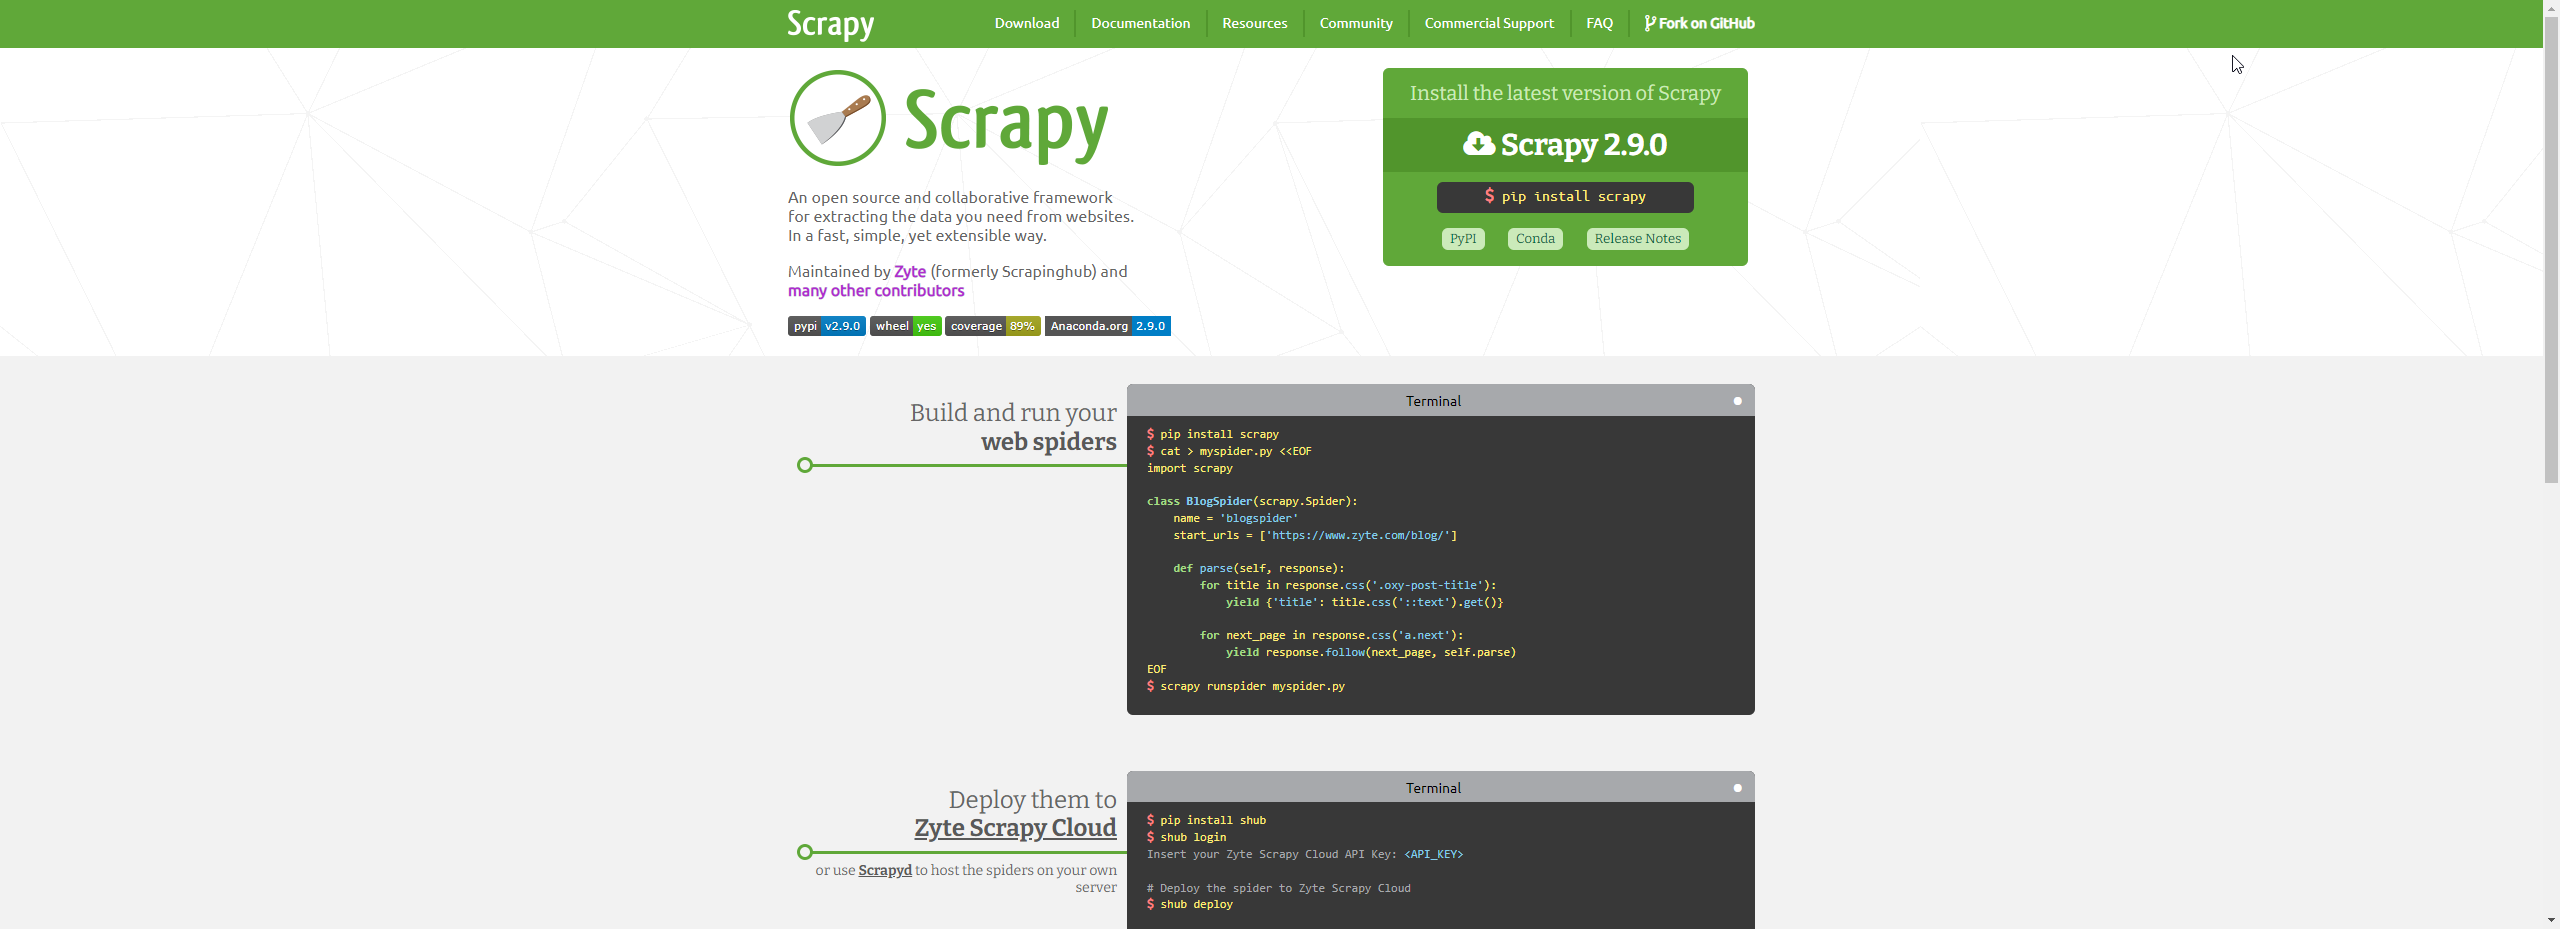Click the Anaconda.org 2.9.0 badge
2560x929 pixels.
1108,326
